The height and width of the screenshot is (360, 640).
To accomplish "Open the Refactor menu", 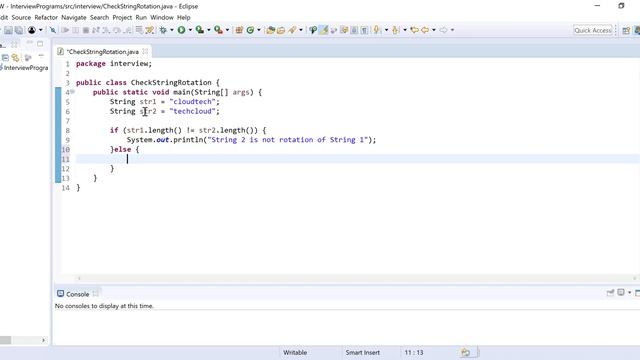I will pos(46,18).
